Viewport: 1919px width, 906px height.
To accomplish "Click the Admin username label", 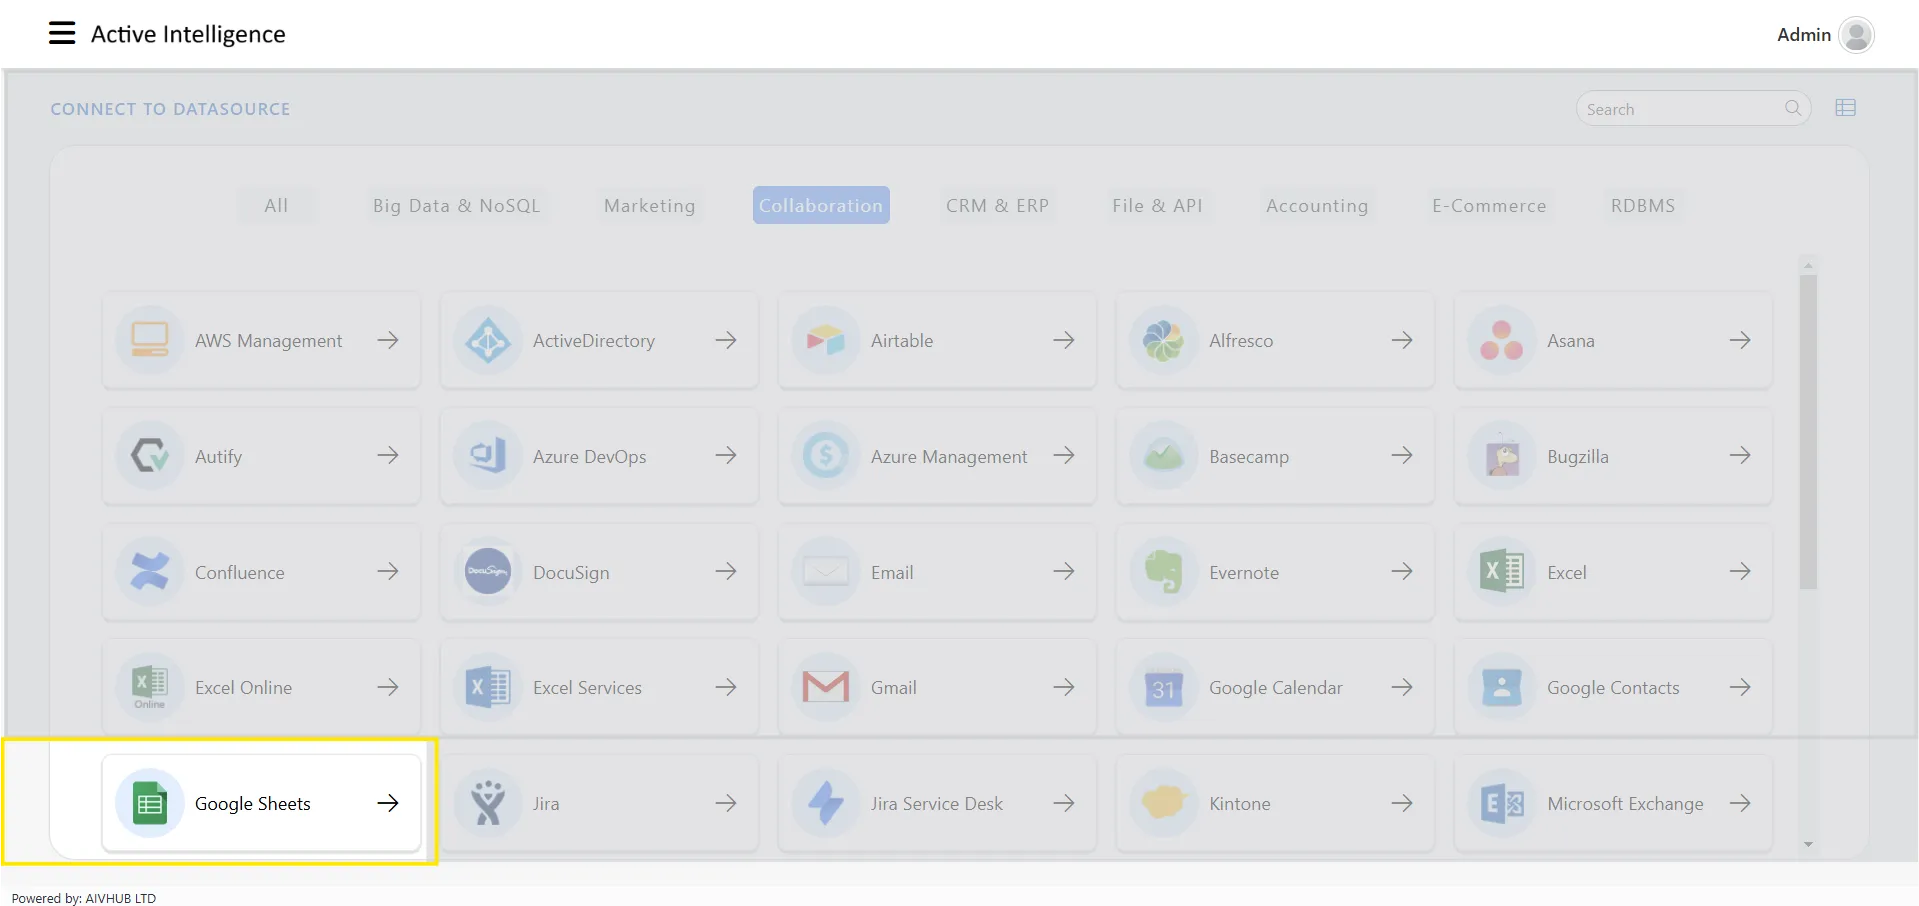I will click(x=1804, y=35).
